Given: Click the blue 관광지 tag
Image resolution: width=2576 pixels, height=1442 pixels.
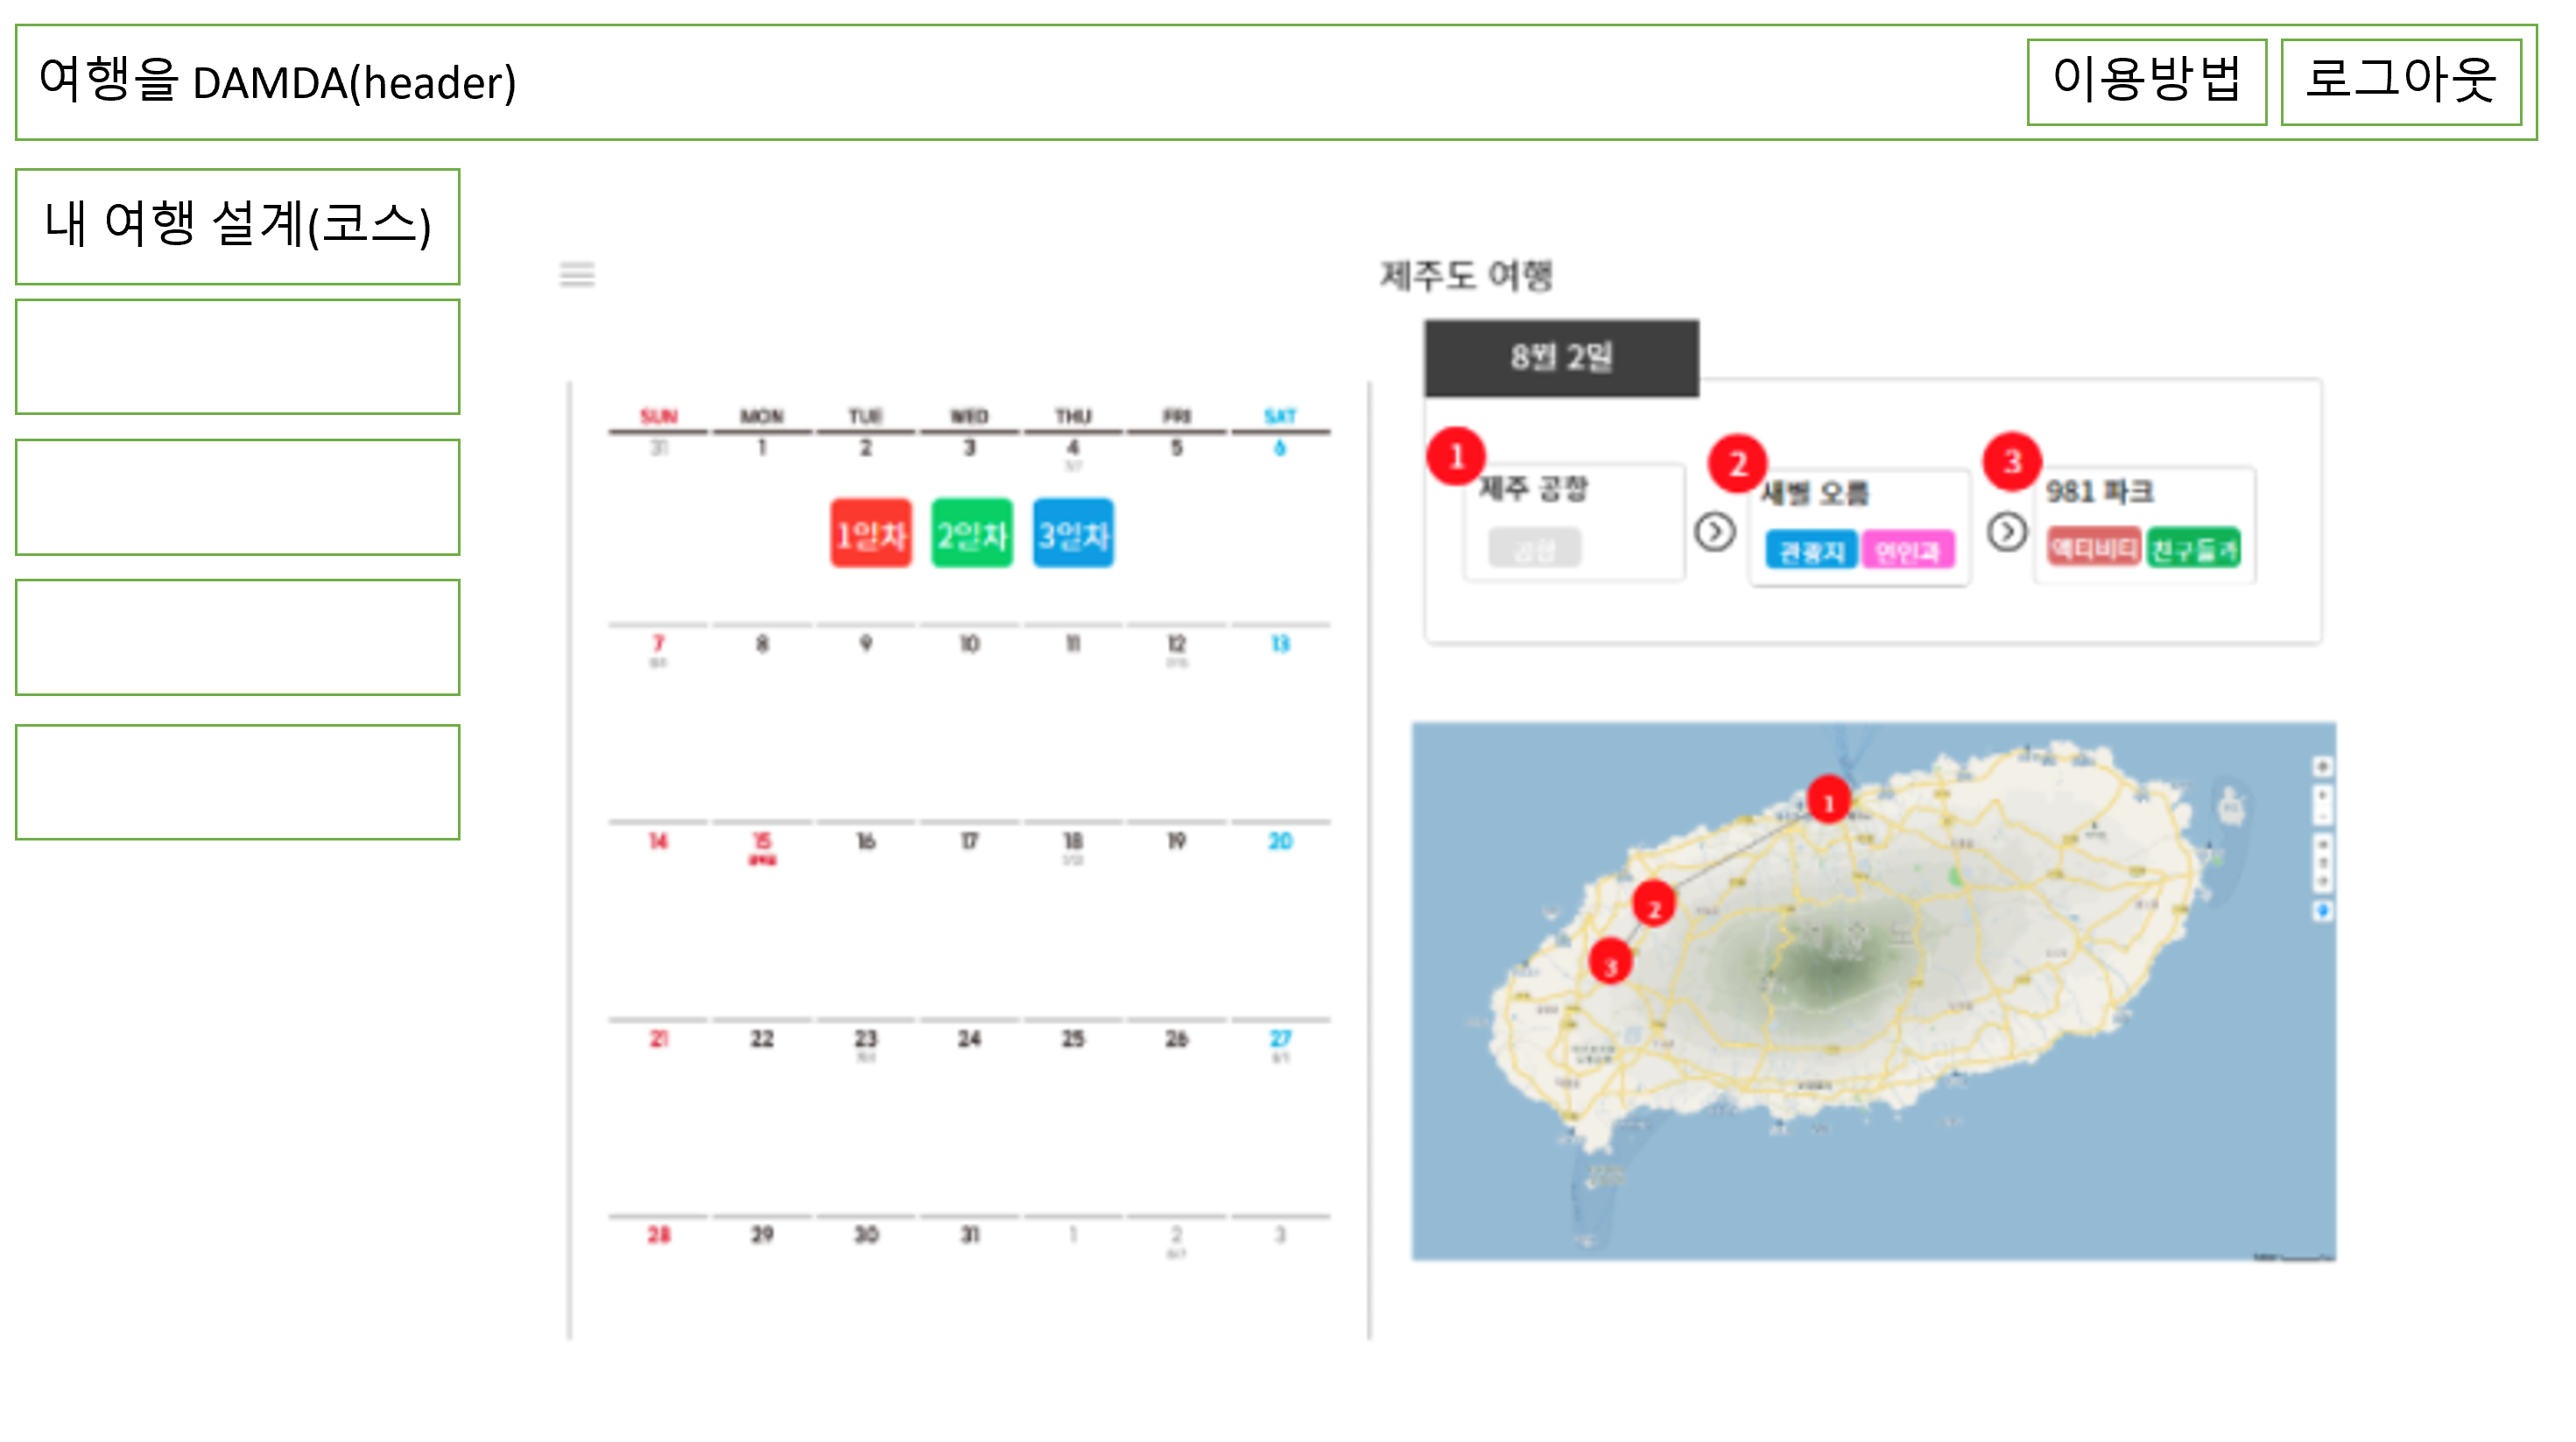Looking at the screenshot, I should coord(1810,551).
